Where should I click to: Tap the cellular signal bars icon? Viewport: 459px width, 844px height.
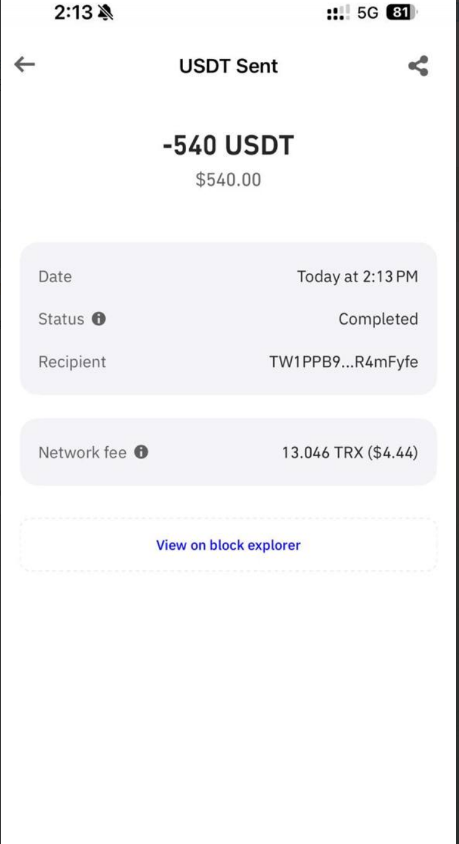(338, 13)
